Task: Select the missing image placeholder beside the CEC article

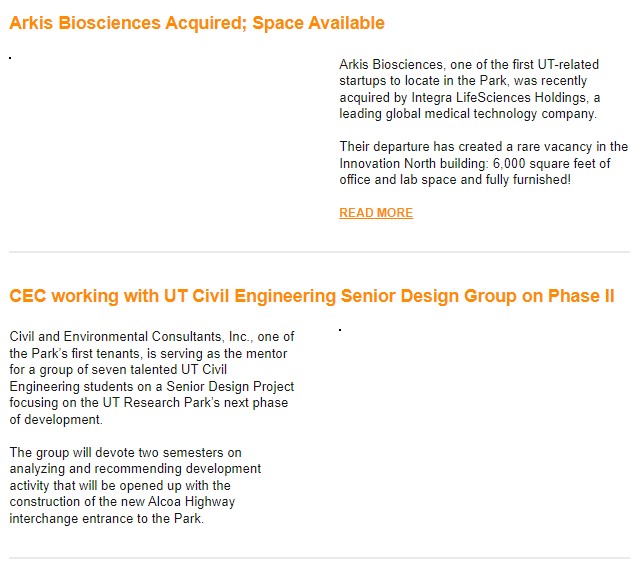Action: coord(340,330)
